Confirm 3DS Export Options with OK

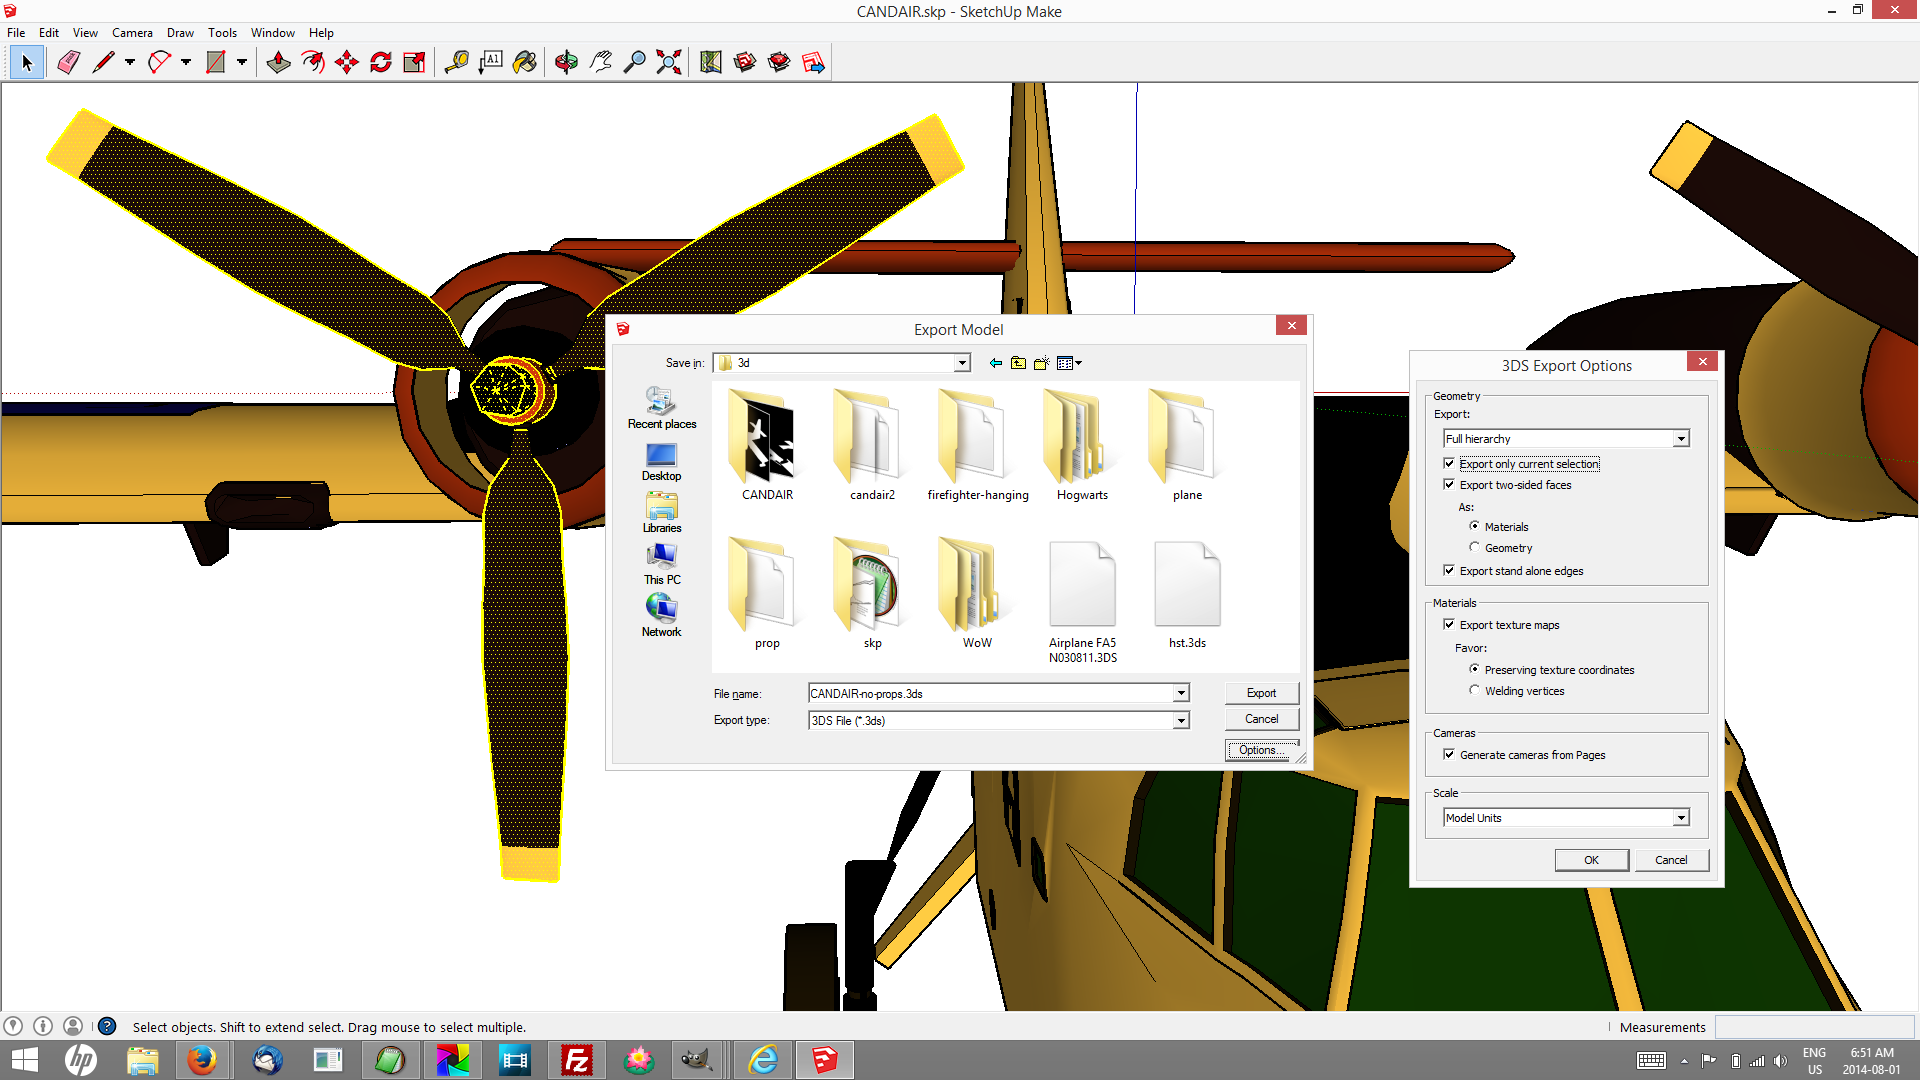tap(1591, 860)
